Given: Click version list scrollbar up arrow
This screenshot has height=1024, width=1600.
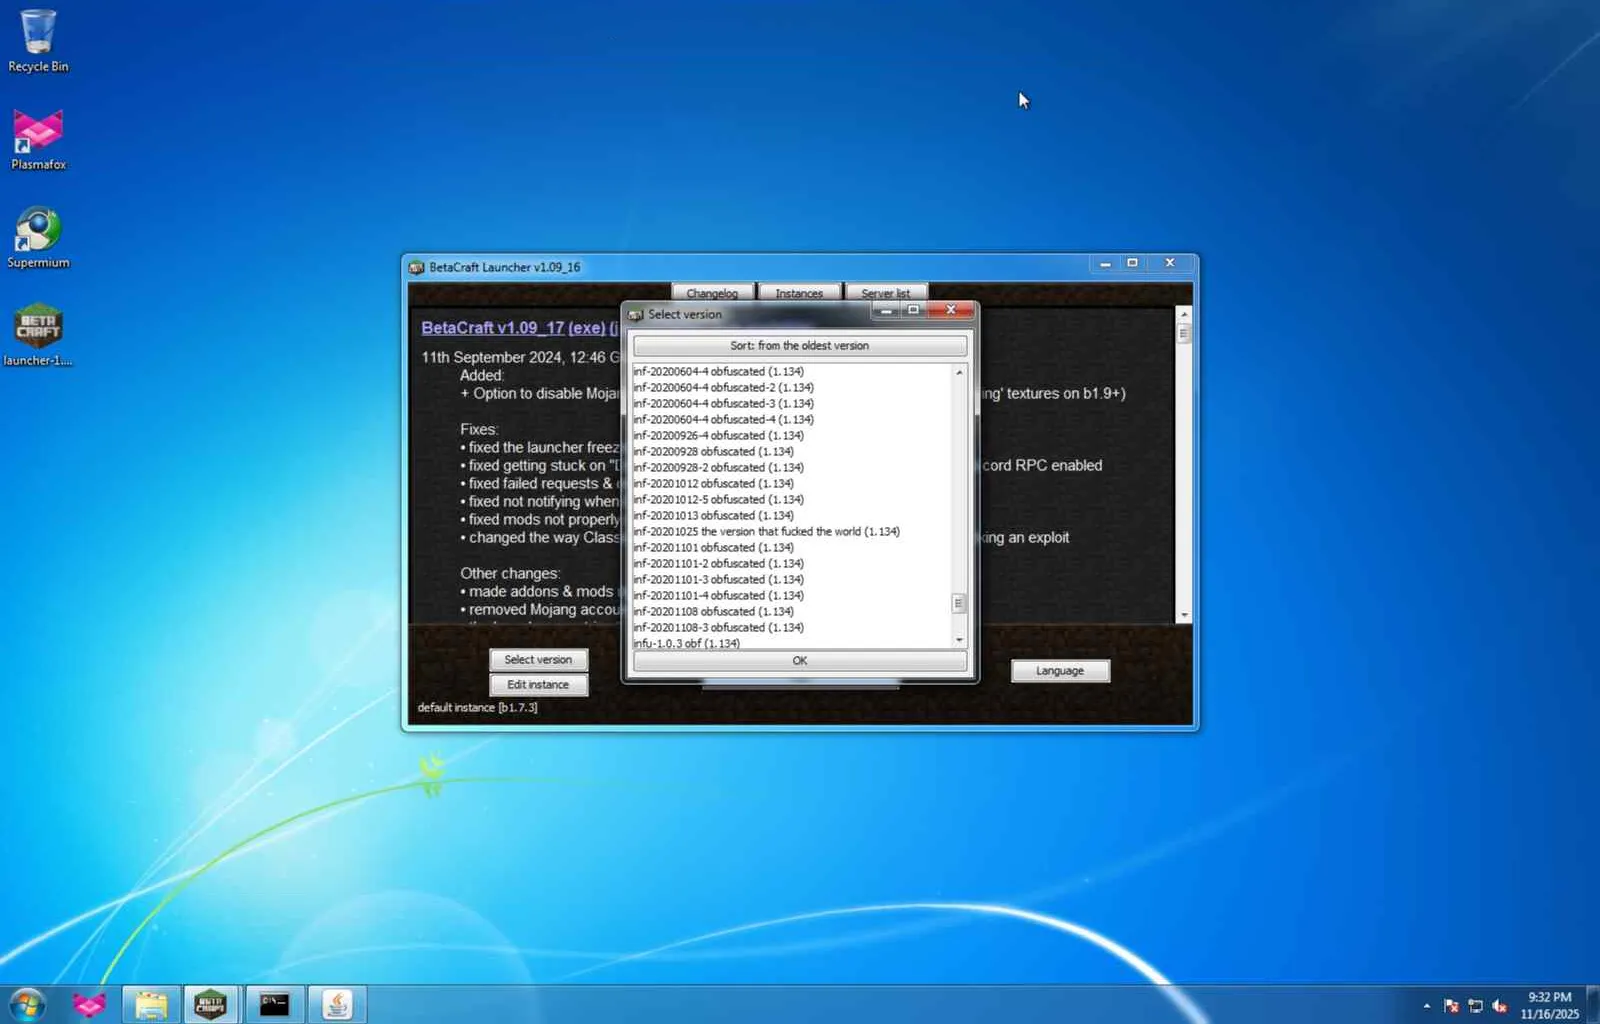Looking at the screenshot, I should 959,373.
